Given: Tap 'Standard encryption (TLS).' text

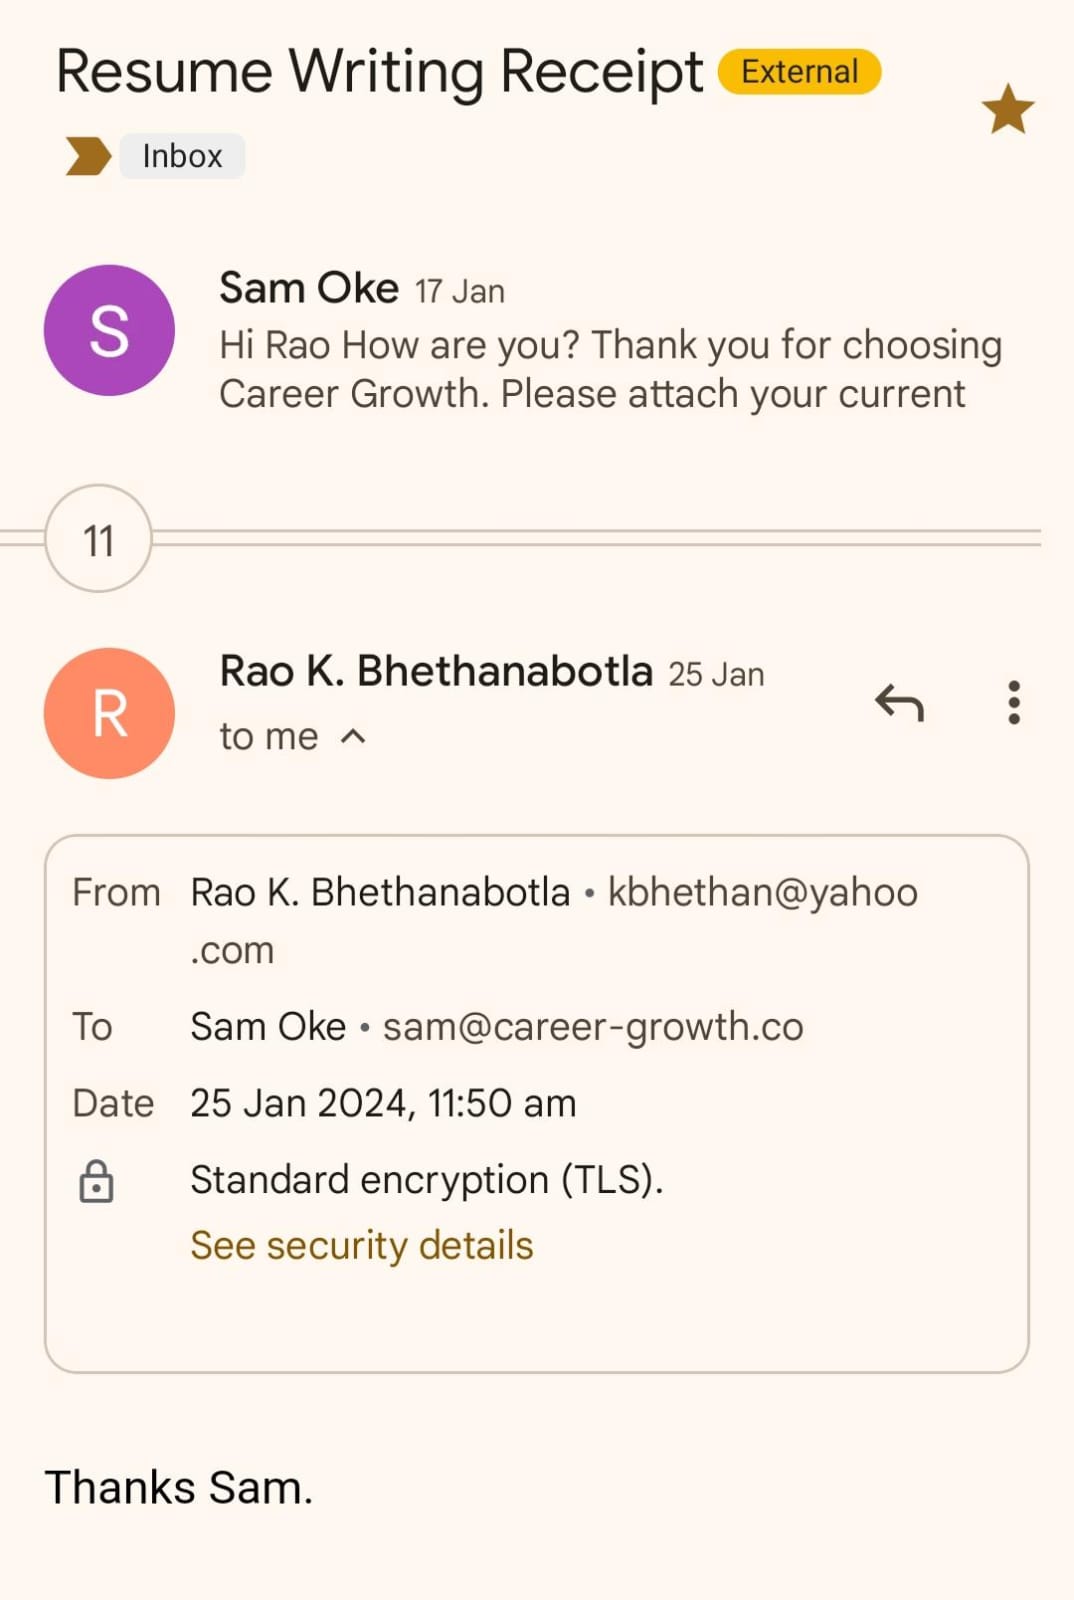Looking at the screenshot, I should (x=427, y=1180).
